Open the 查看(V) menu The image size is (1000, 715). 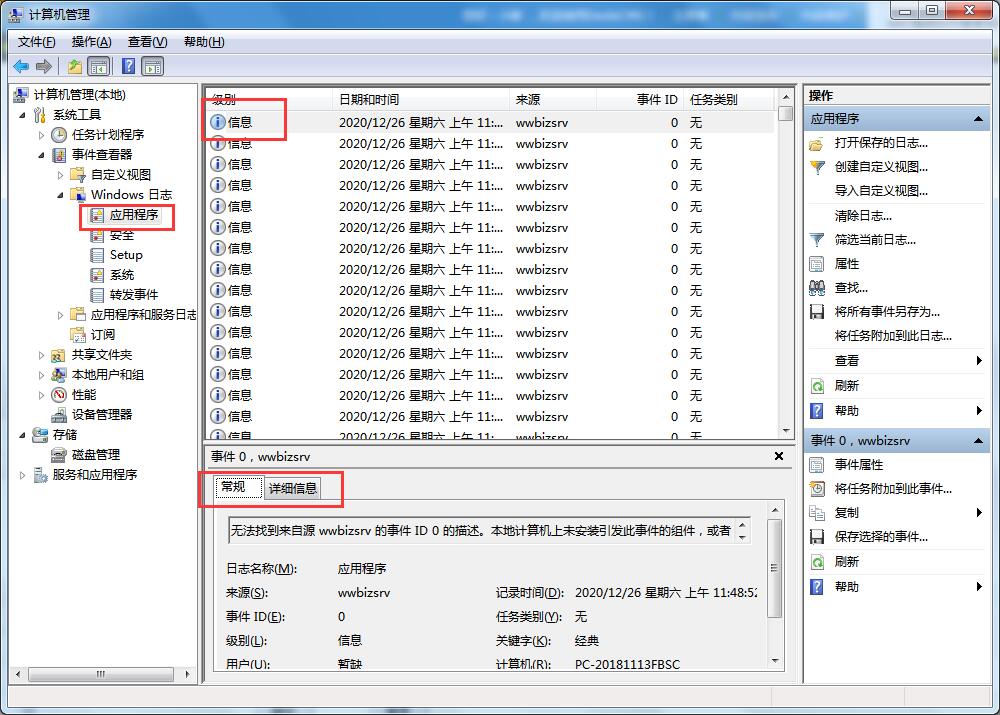click(147, 42)
